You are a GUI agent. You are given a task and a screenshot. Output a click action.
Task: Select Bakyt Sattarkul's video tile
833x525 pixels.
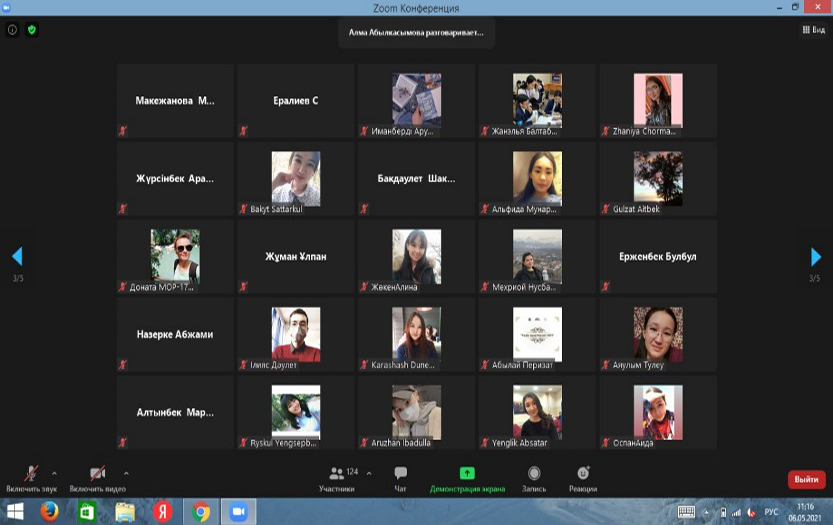pos(295,178)
